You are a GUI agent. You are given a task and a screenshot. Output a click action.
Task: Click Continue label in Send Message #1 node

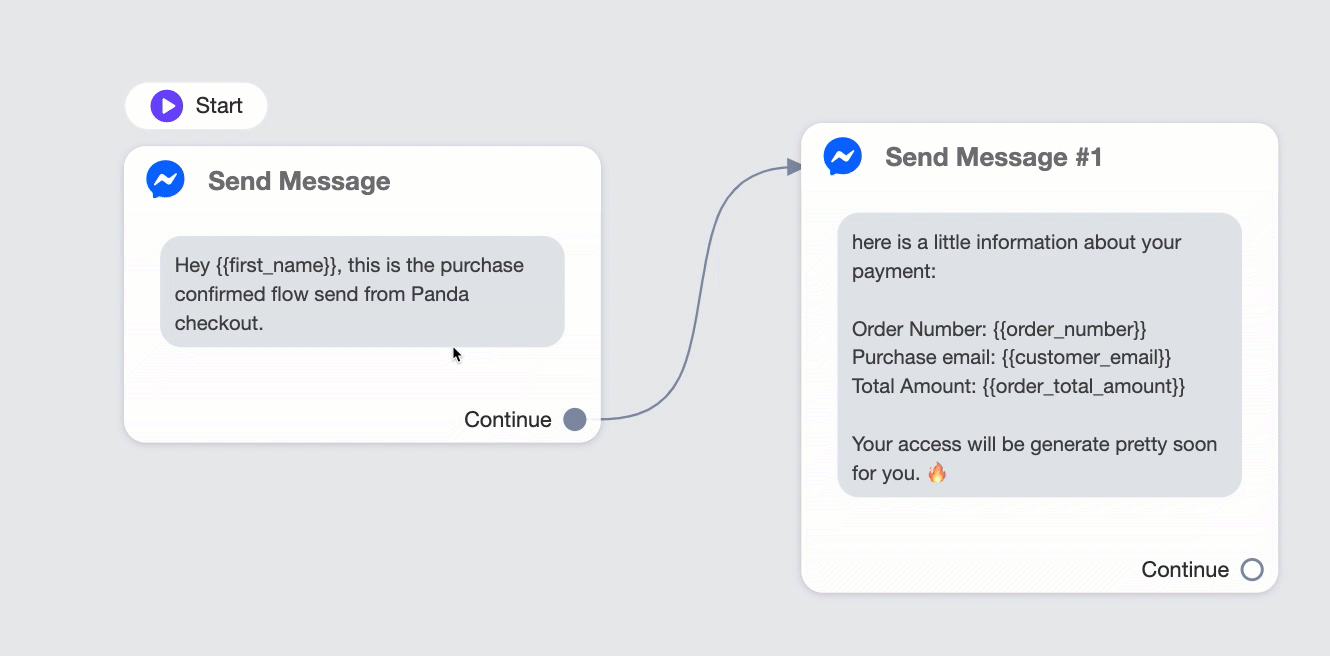pos(1185,569)
